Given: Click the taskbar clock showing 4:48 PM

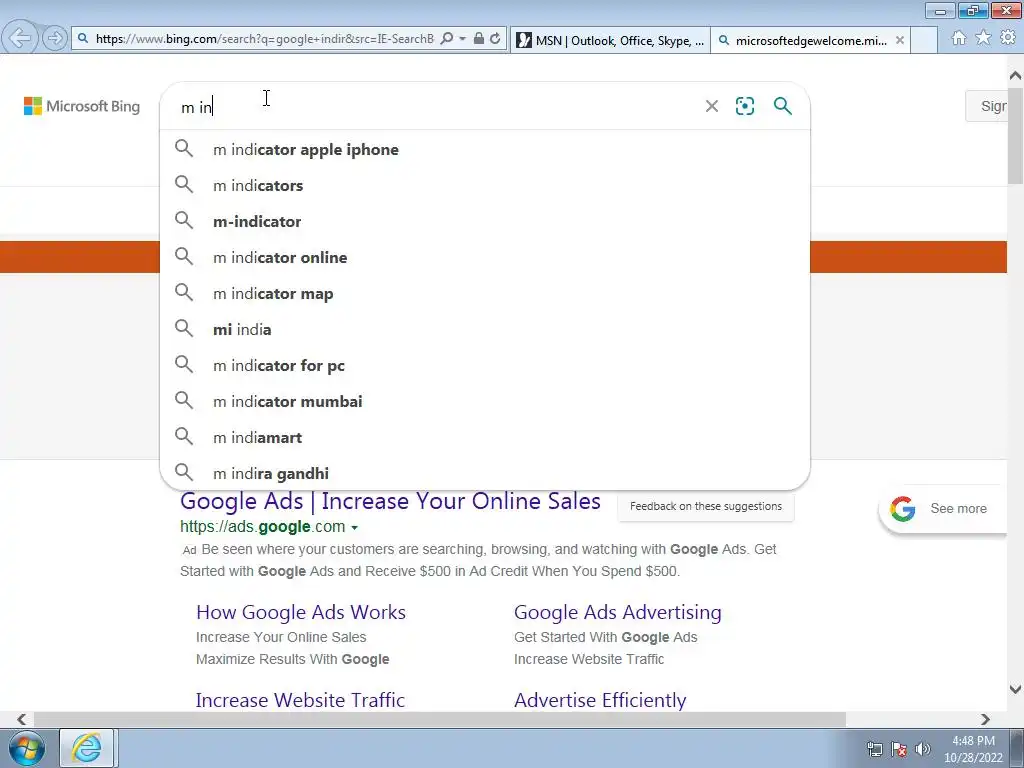Looking at the screenshot, I should click(x=973, y=749).
